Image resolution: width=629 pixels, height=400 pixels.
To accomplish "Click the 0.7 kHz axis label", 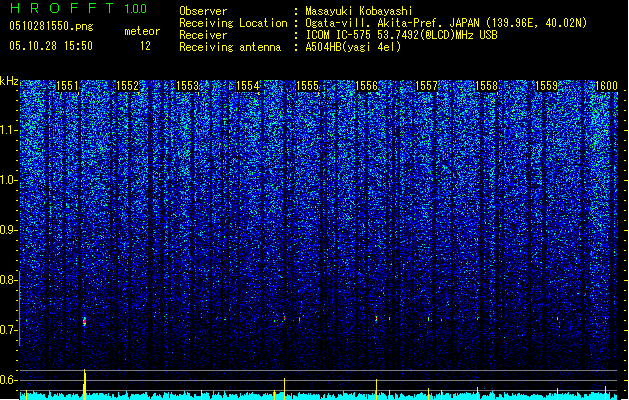I will pos(8,330).
